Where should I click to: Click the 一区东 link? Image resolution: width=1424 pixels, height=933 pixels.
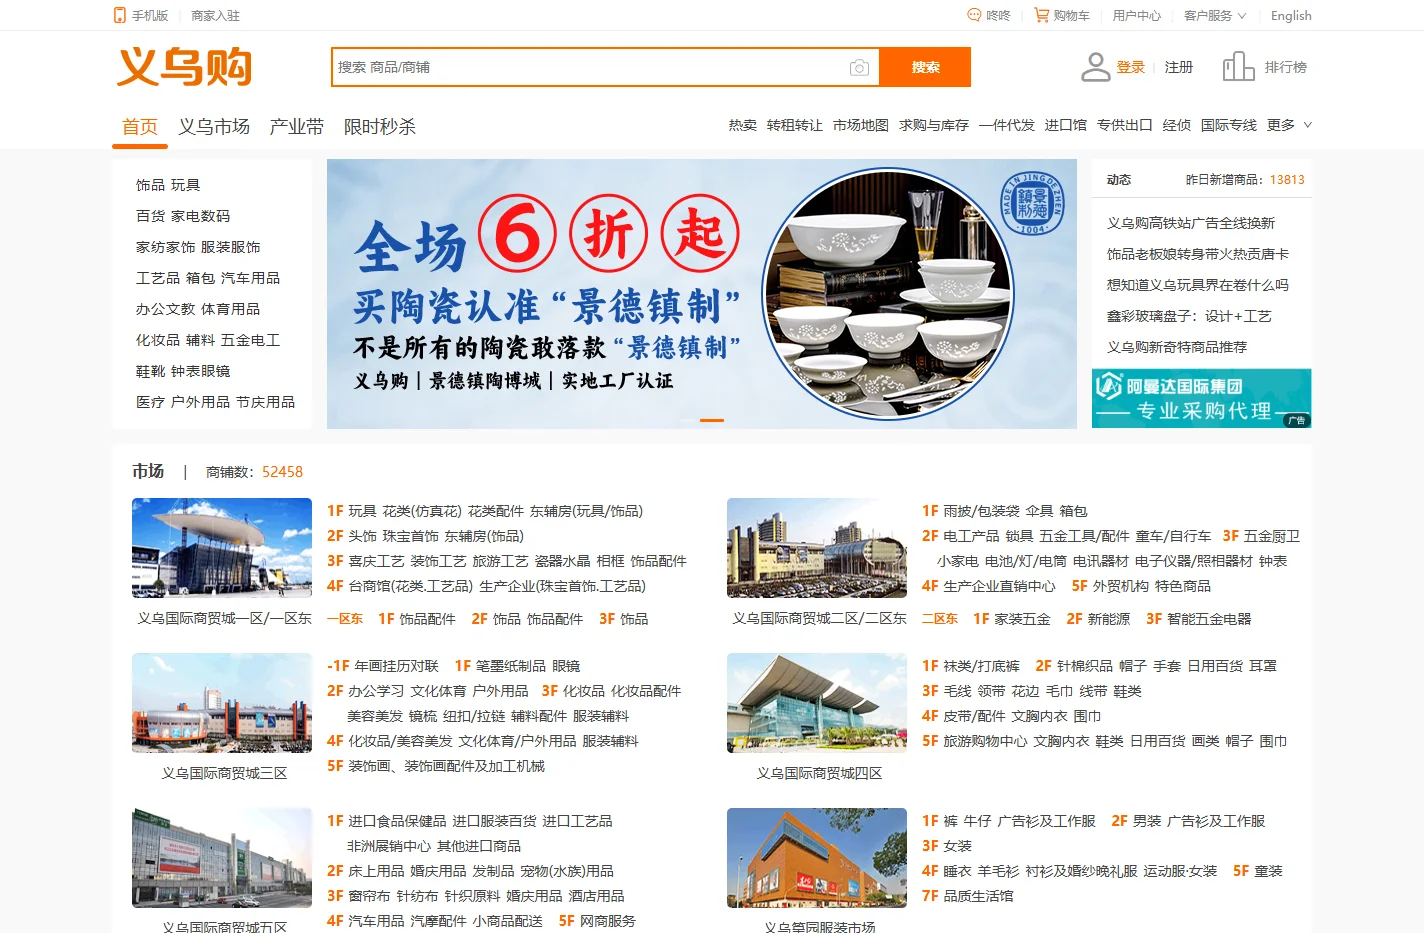coord(345,619)
